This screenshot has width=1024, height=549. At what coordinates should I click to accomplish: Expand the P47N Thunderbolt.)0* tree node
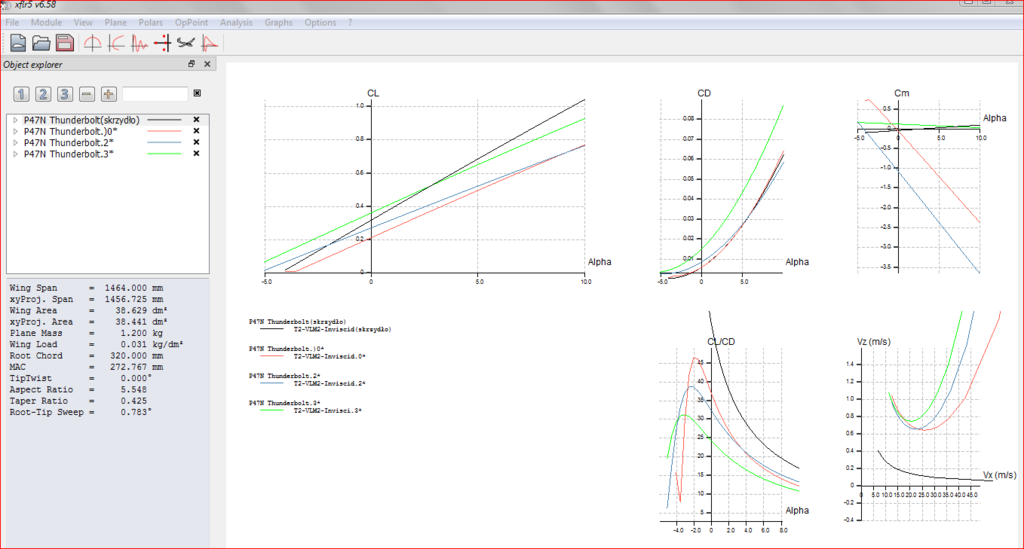pos(15,131)
